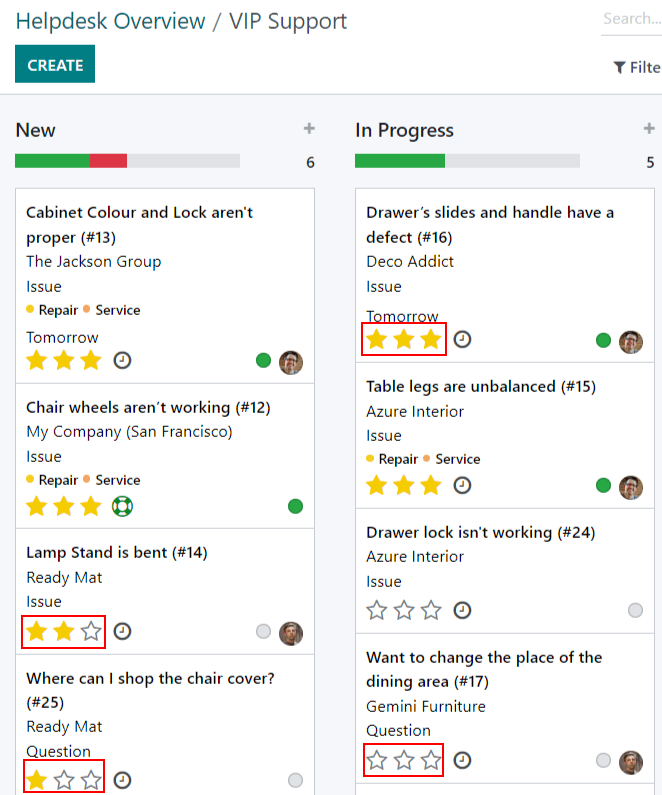Set third priority star on Lamp Stand ticket
The image size is (662, 795).
[x=91, y=631]
